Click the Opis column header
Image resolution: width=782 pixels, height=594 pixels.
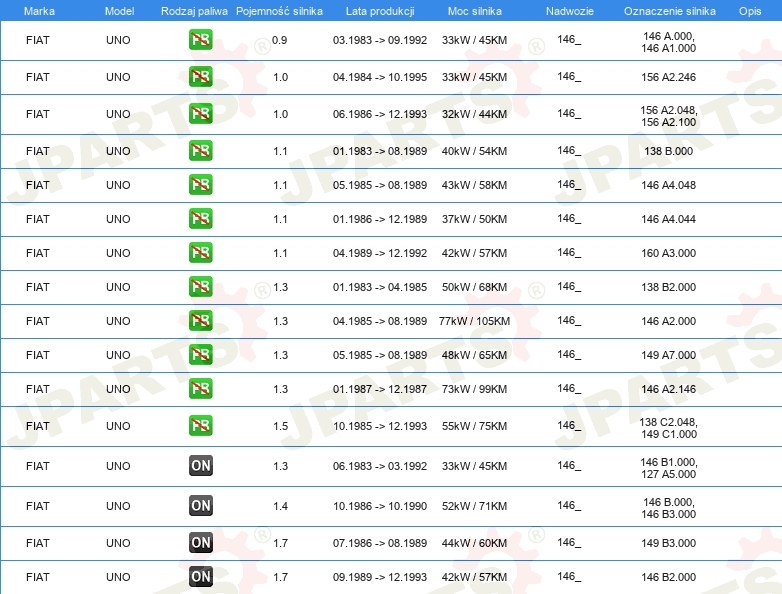pos(750,11)
